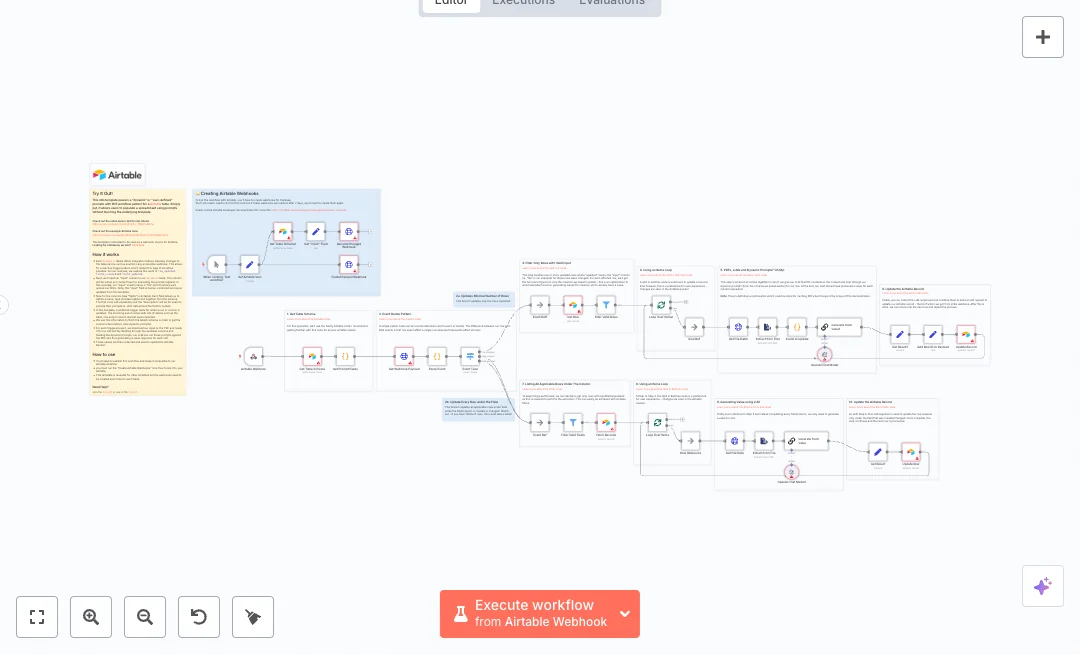This screenshot has width=1080, height=654.
Task: Zoom in on the canvas
Action: click(x=91, y=617)
